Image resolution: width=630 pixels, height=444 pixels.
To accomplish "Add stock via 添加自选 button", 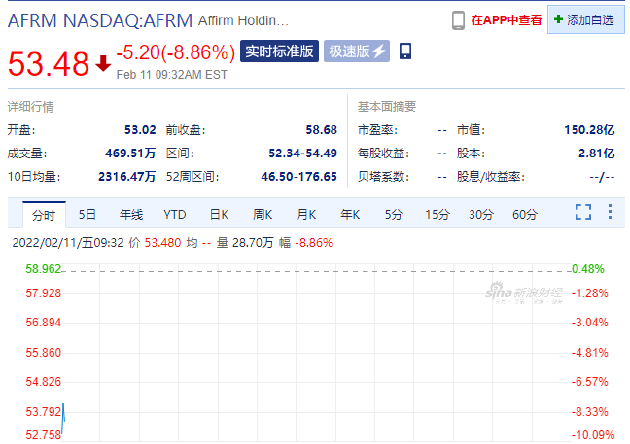I will click(585, 20).
